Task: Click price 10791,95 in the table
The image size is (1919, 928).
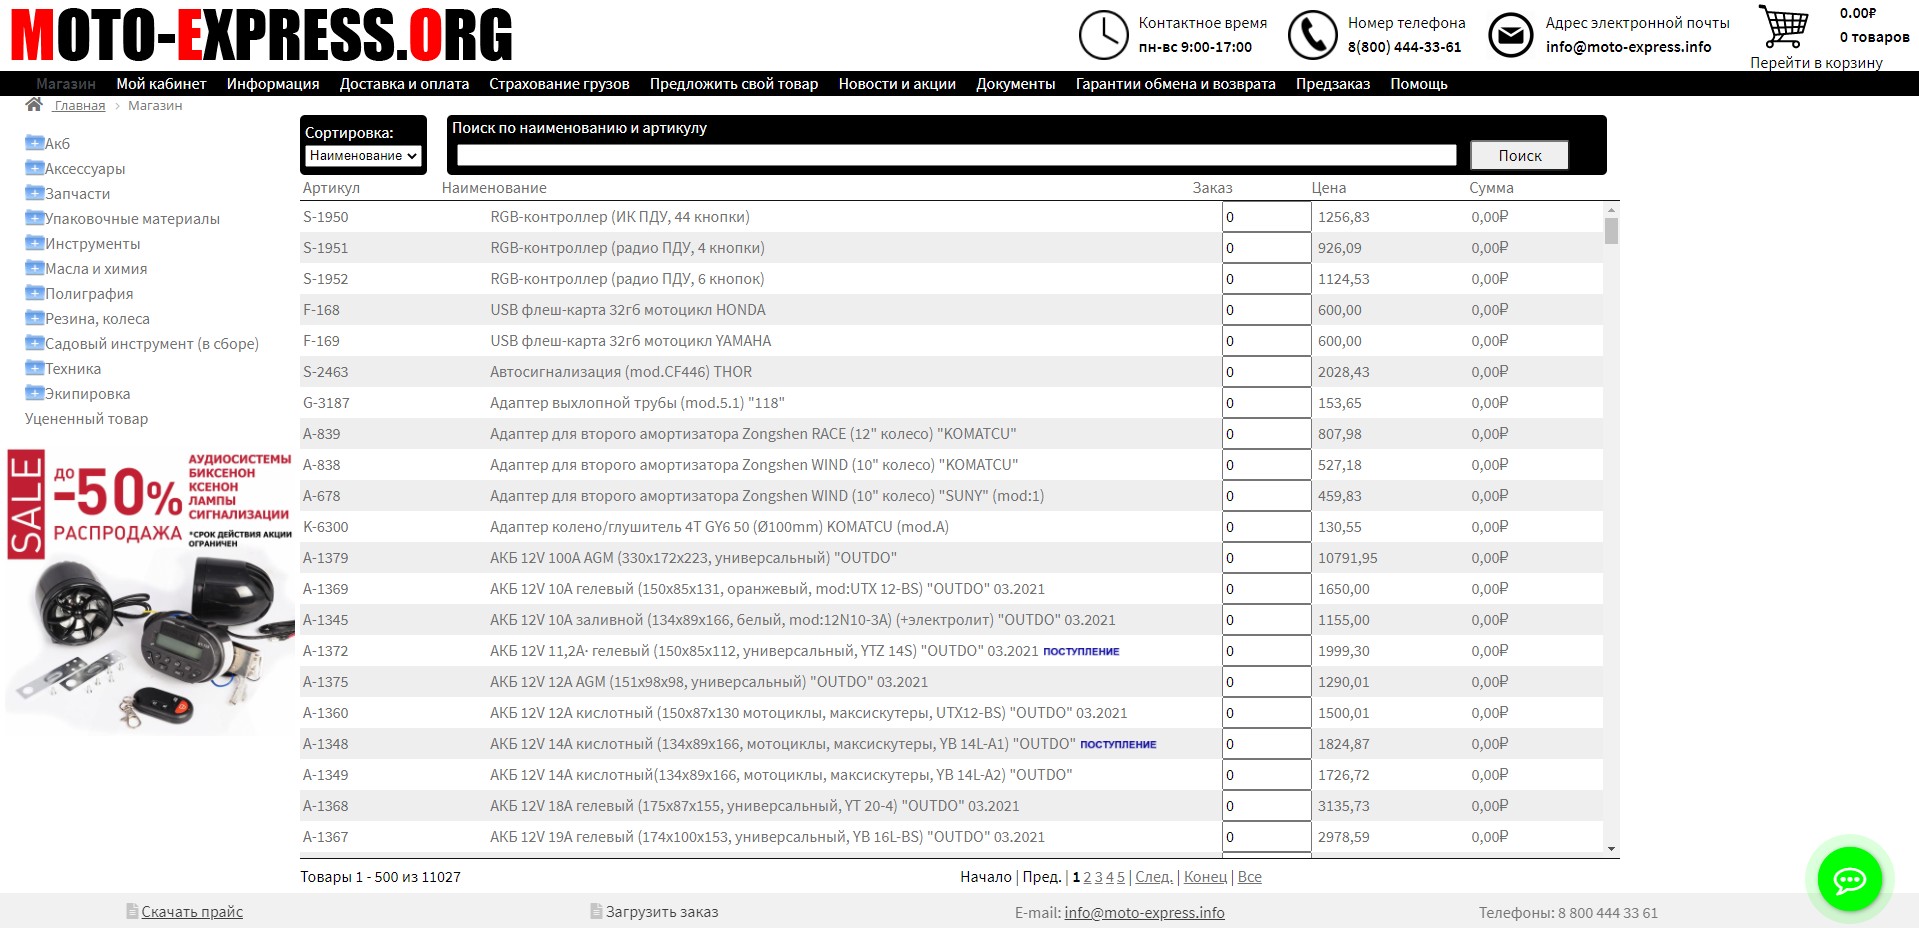Action: [x=1347, y=558]
